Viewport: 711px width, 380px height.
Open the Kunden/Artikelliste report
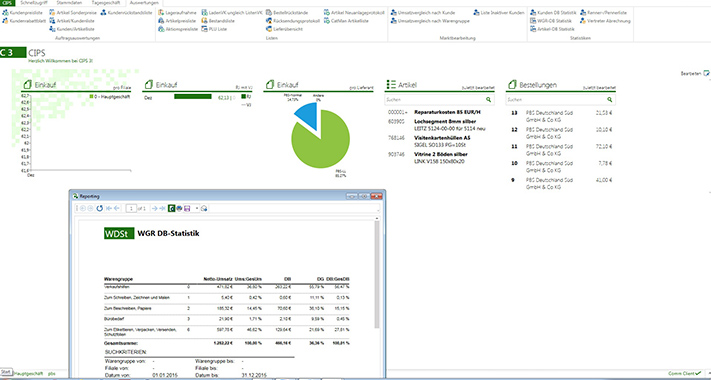(x=72, y=29)
